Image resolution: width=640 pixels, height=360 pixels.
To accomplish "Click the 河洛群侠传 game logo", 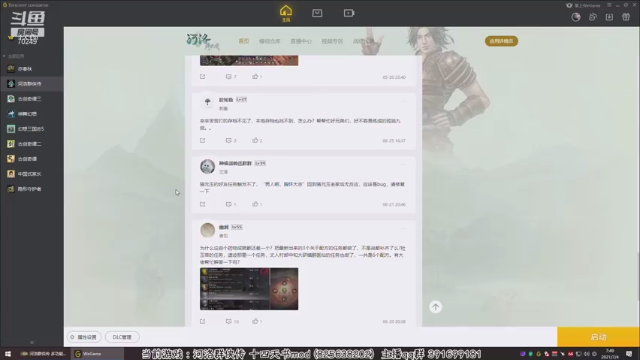I will pos(203,41).
